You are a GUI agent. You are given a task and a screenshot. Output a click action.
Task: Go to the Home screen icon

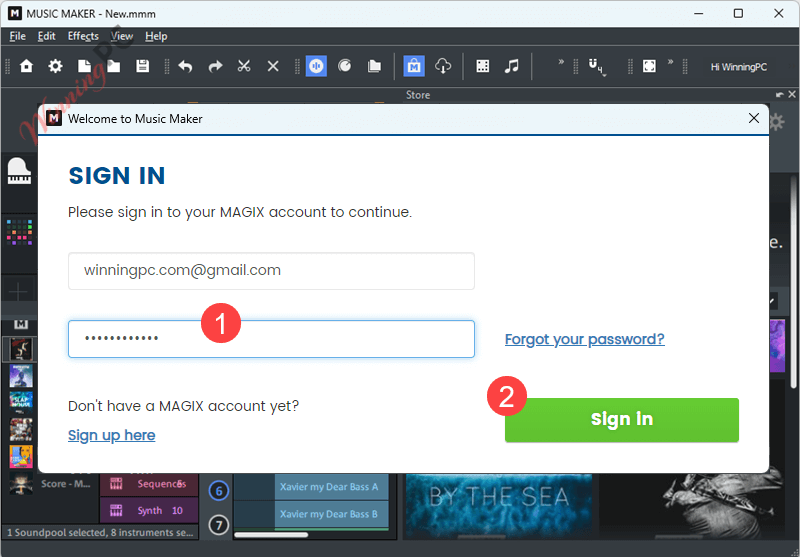tap(26, 66)
